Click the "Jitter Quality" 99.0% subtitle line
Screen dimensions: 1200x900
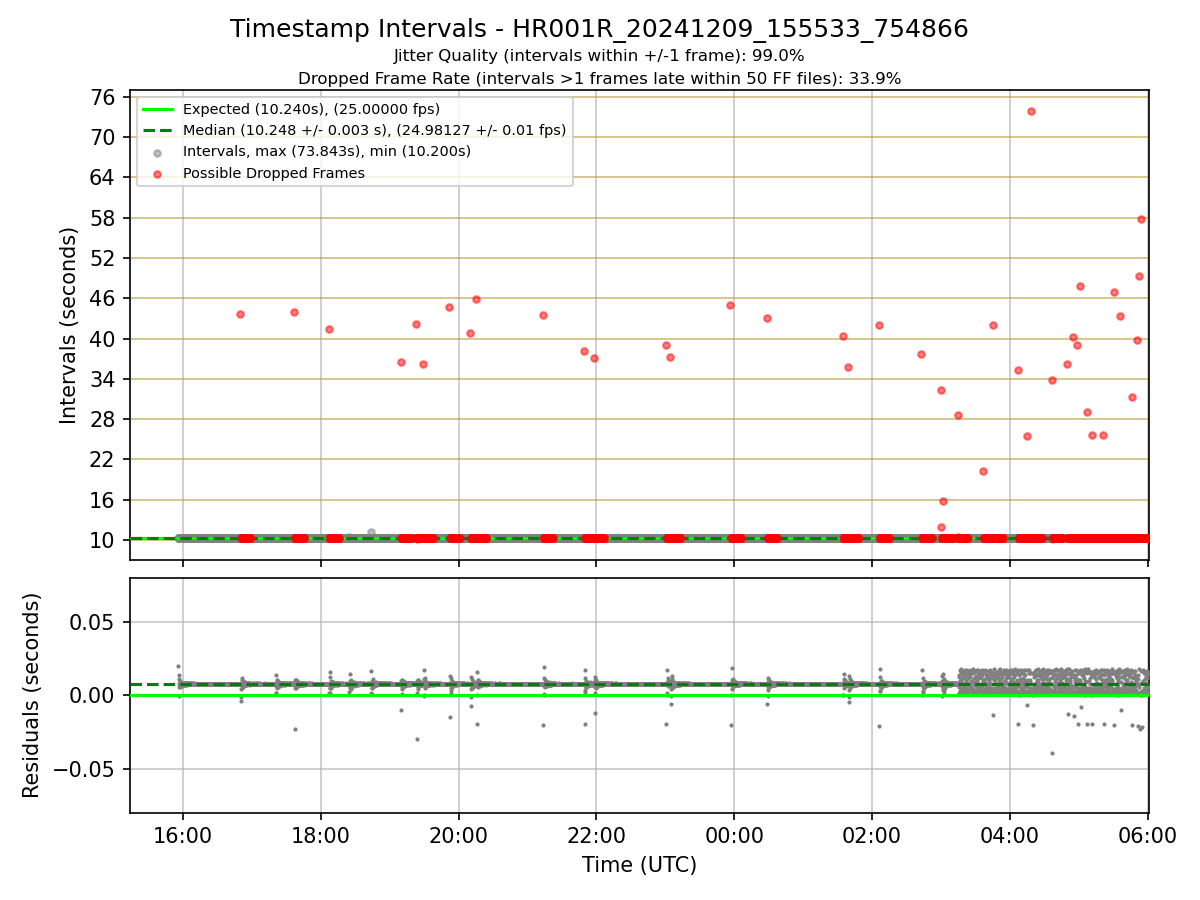[599, 56]
